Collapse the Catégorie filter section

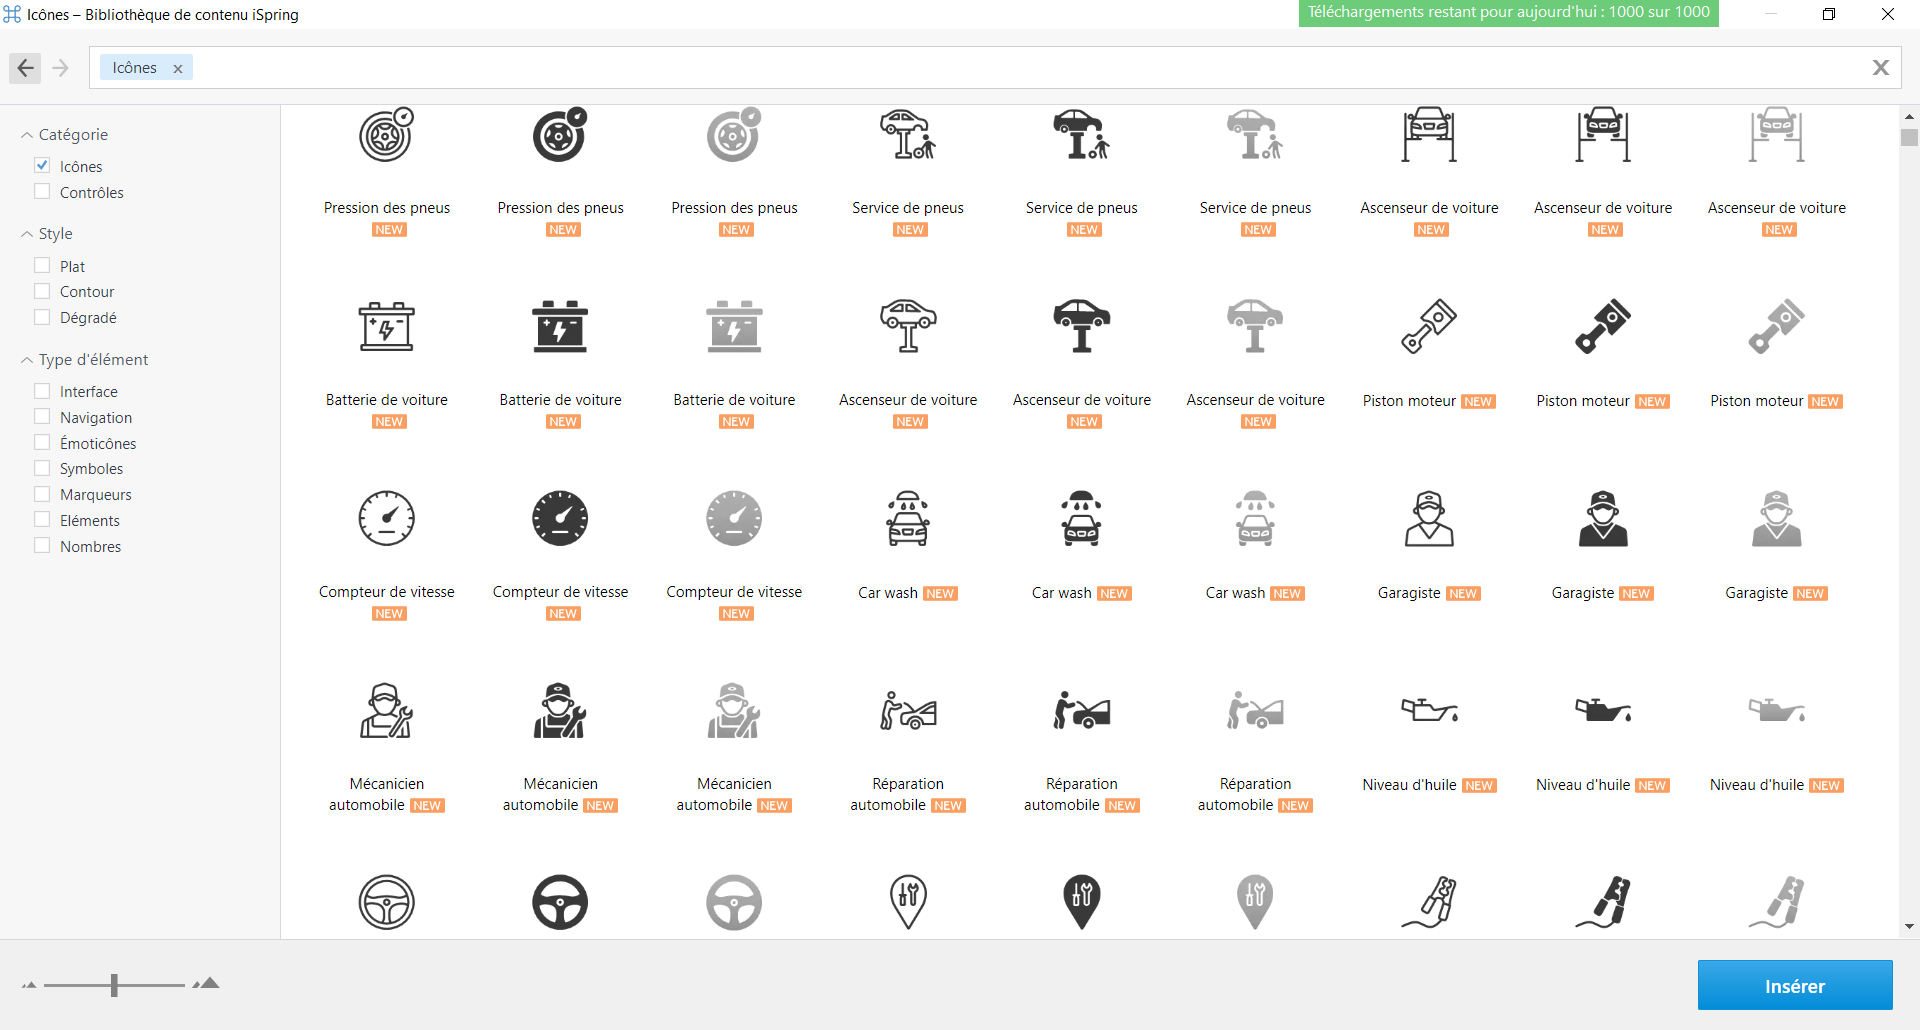pos(27,135)
